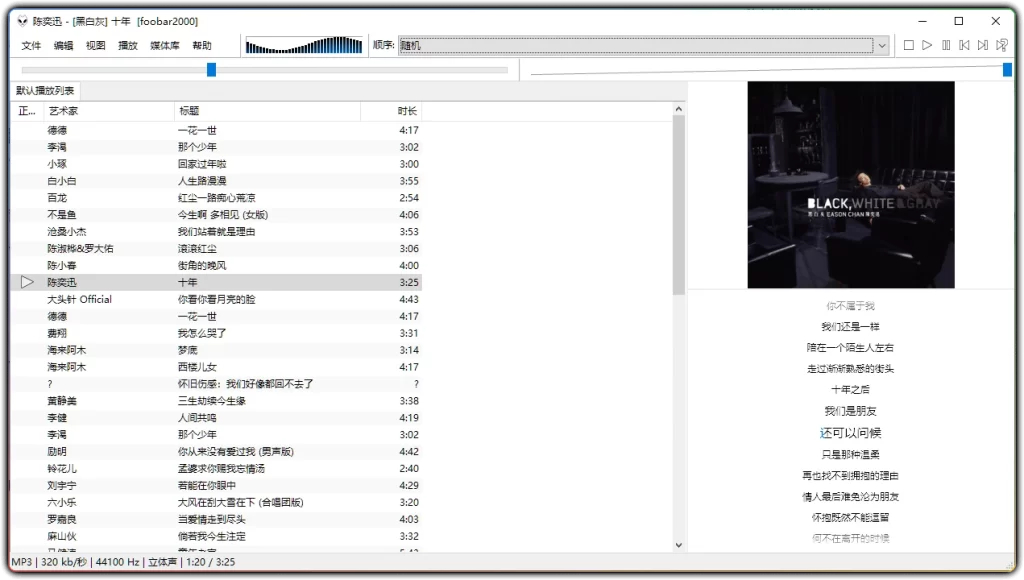This screenshot has height=580, width=1024.
Task: Click the Stop playback icon
Action: click(x=908, y=45)
